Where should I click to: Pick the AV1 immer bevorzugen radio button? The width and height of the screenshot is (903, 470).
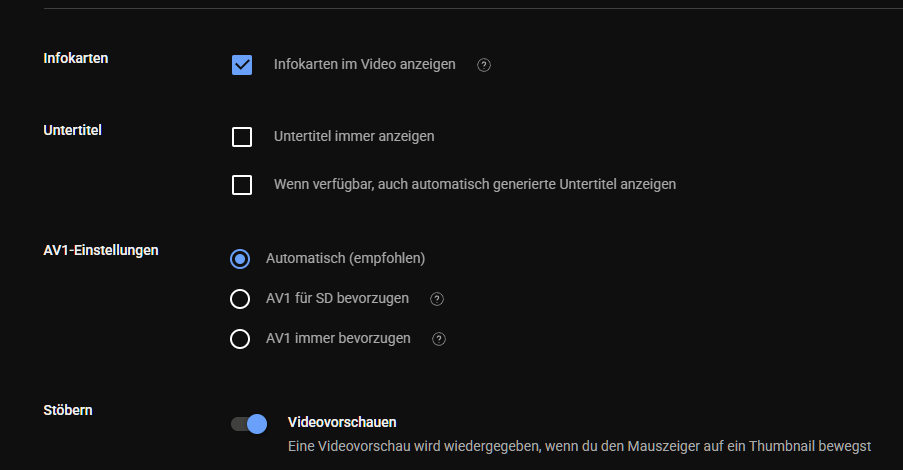240,339
